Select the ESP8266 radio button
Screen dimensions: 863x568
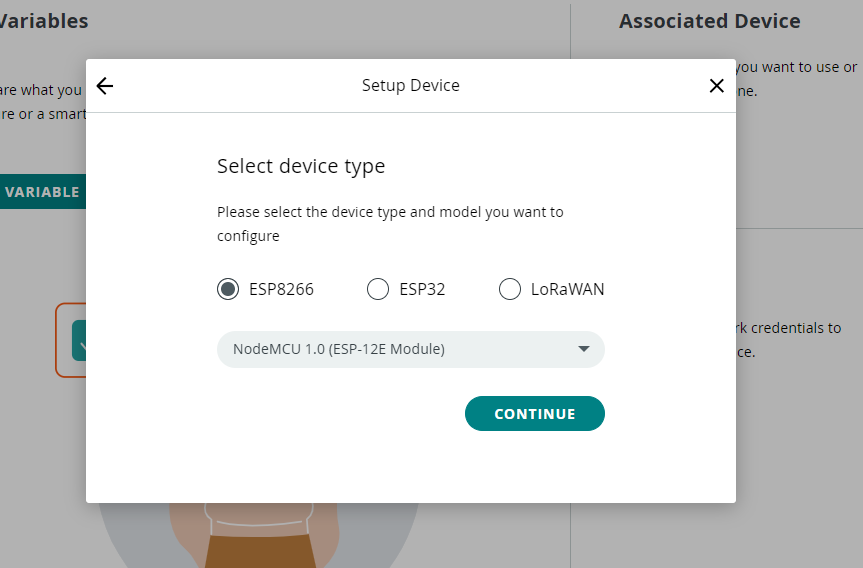pyautogui.click(x=229, y=289)
